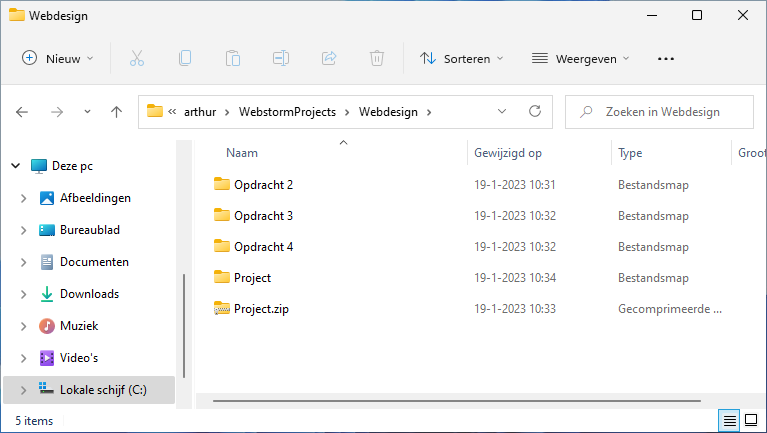Click the Cut scissors icon
Viewport: 767px width, 433px height.
coord(137,59)
